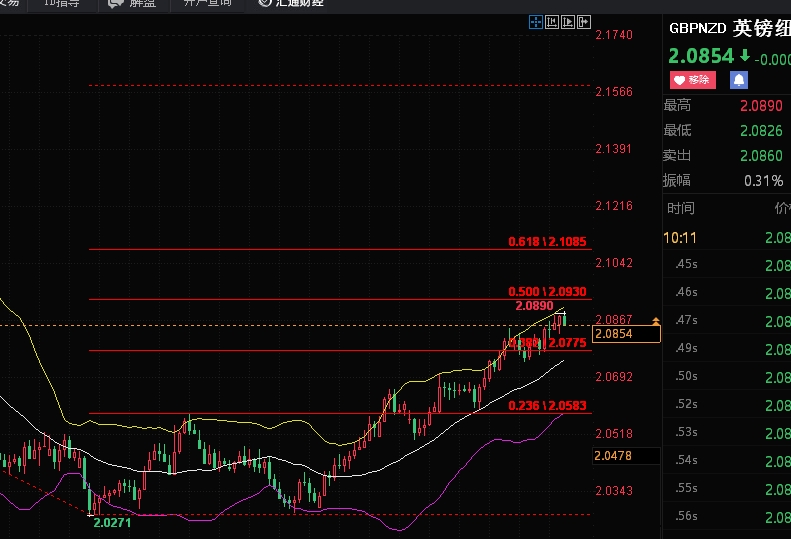Click the green down arrow beside 2.0854

(745, 55)
